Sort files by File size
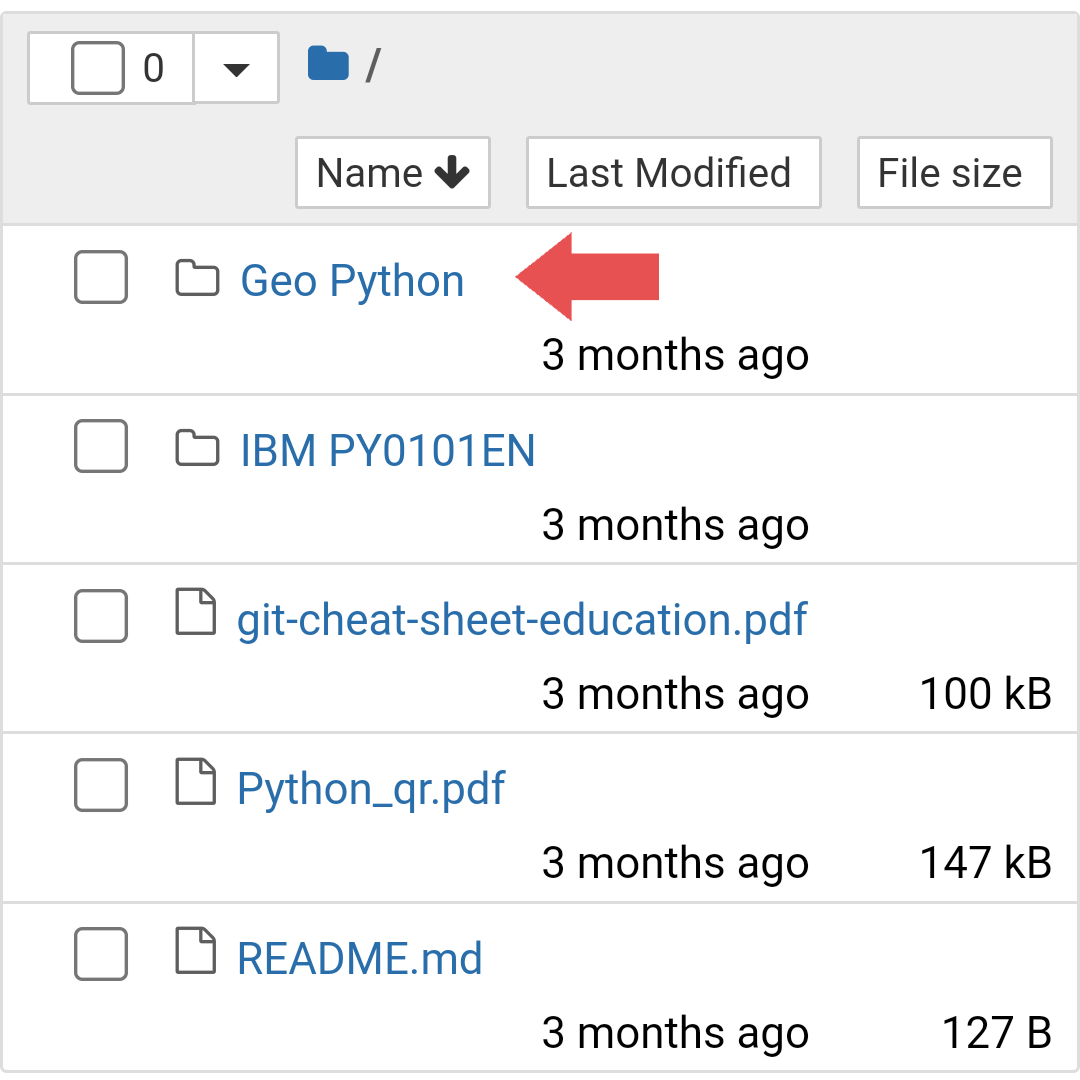 click(x=954, y=172)
